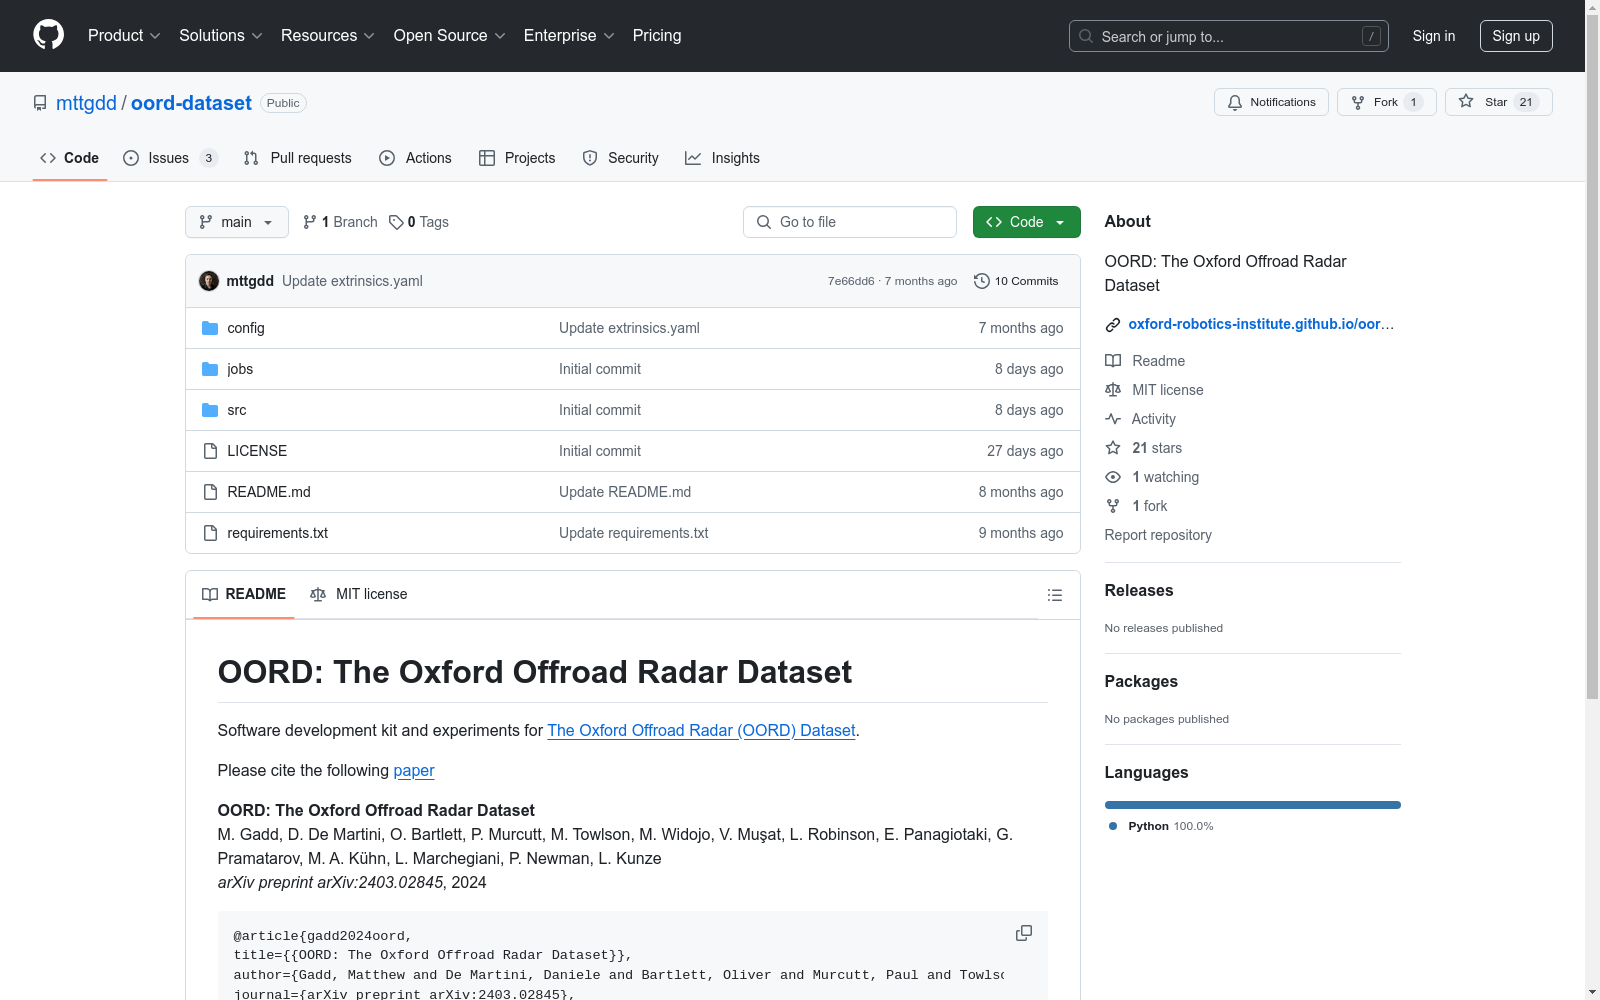
Task: Open the Code tab
Action: (70, 158)
